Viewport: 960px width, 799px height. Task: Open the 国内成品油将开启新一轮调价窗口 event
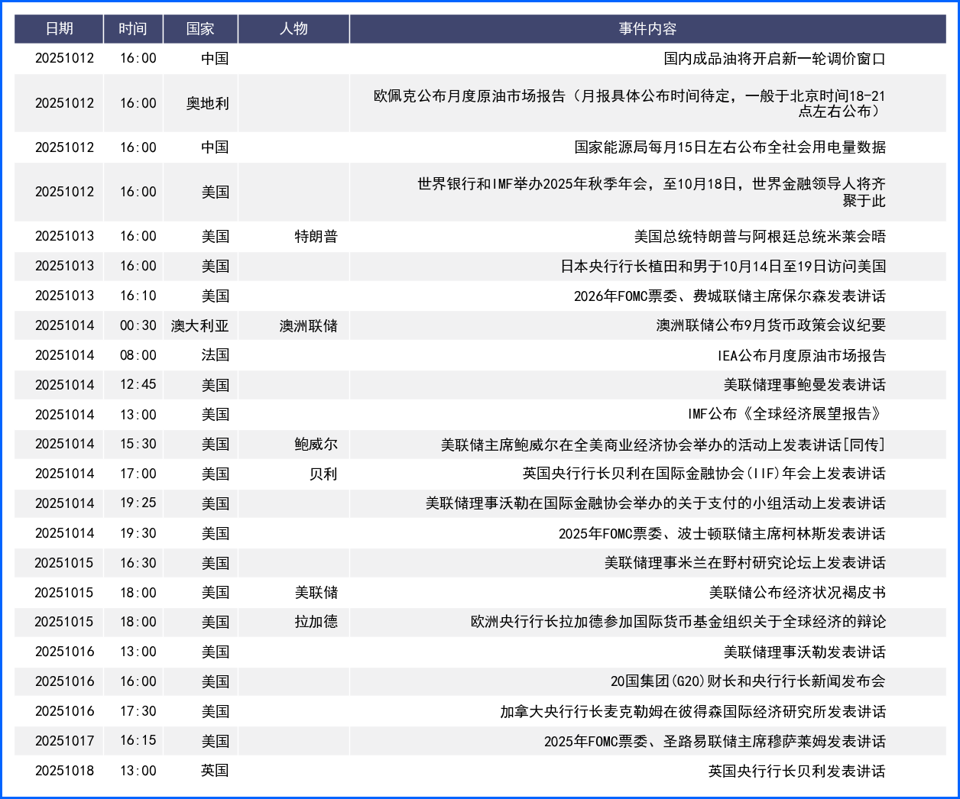click(x=774, y=59)
